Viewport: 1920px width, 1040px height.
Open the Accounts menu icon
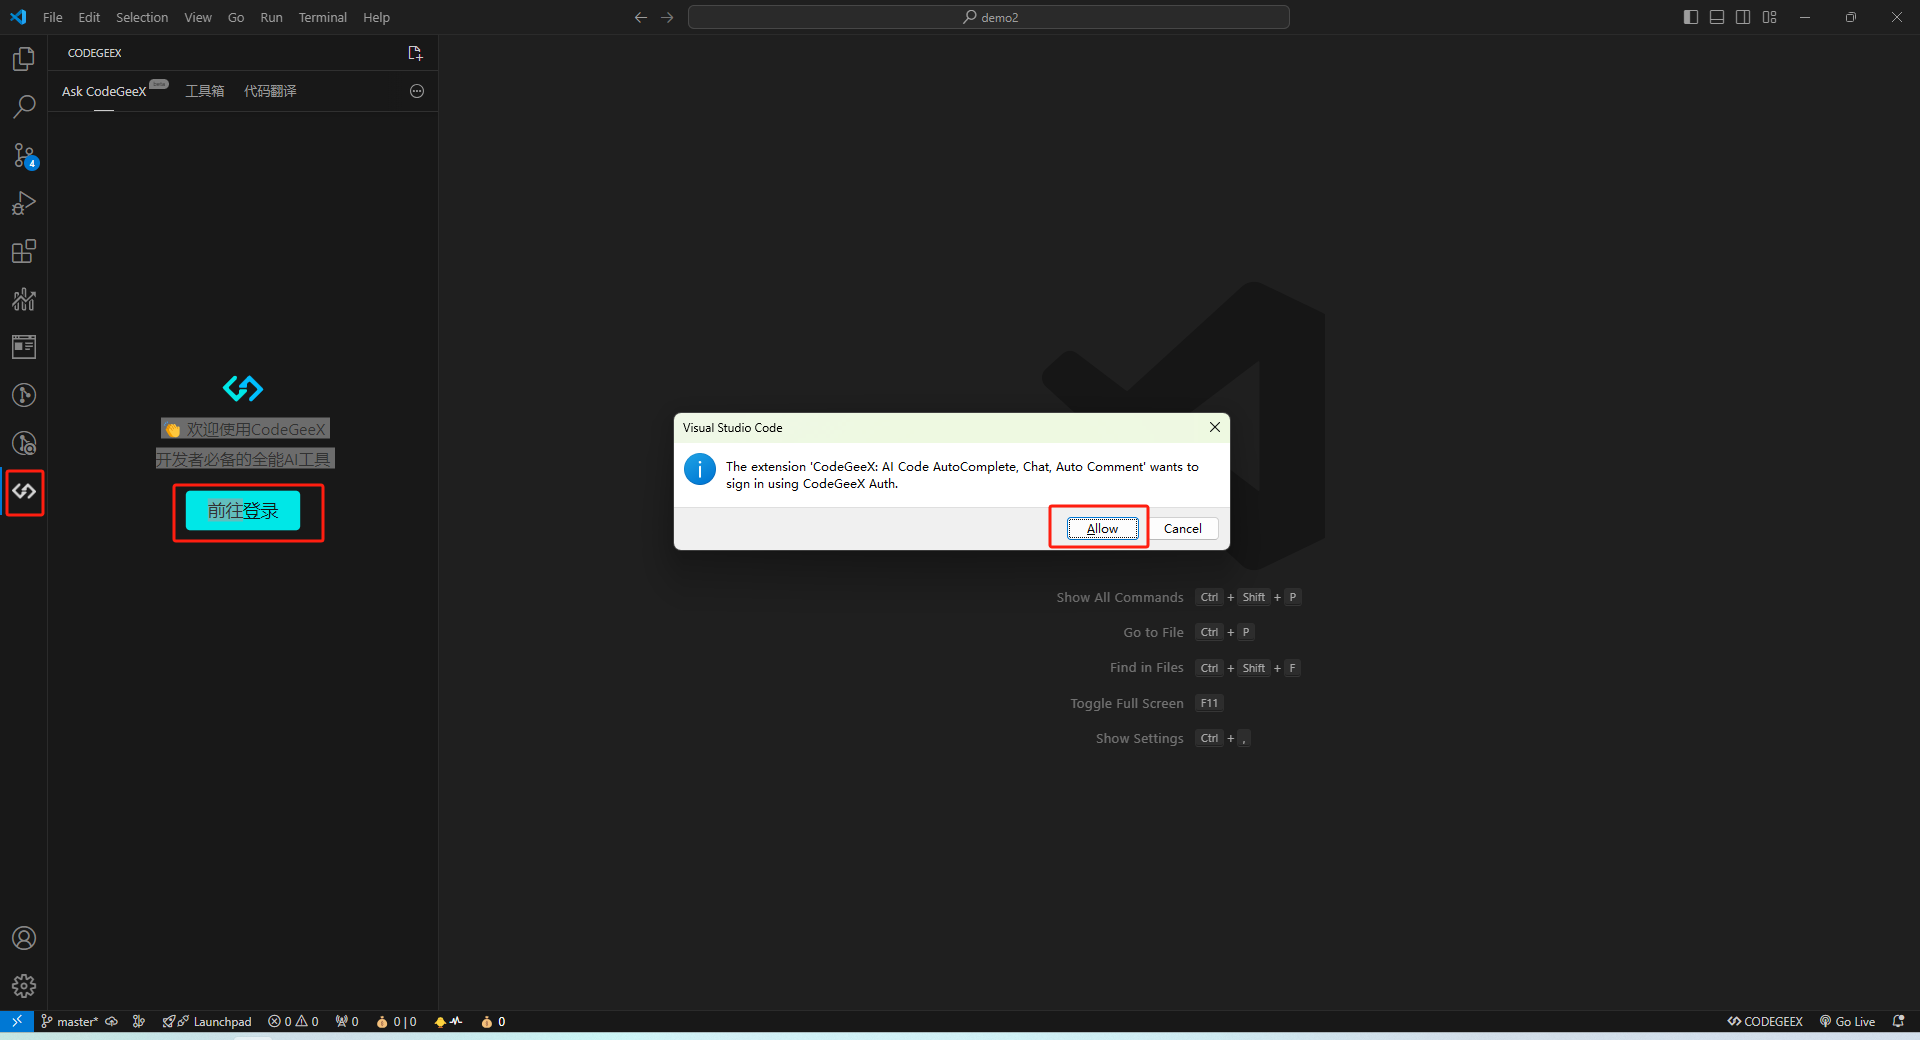[24, 938]
